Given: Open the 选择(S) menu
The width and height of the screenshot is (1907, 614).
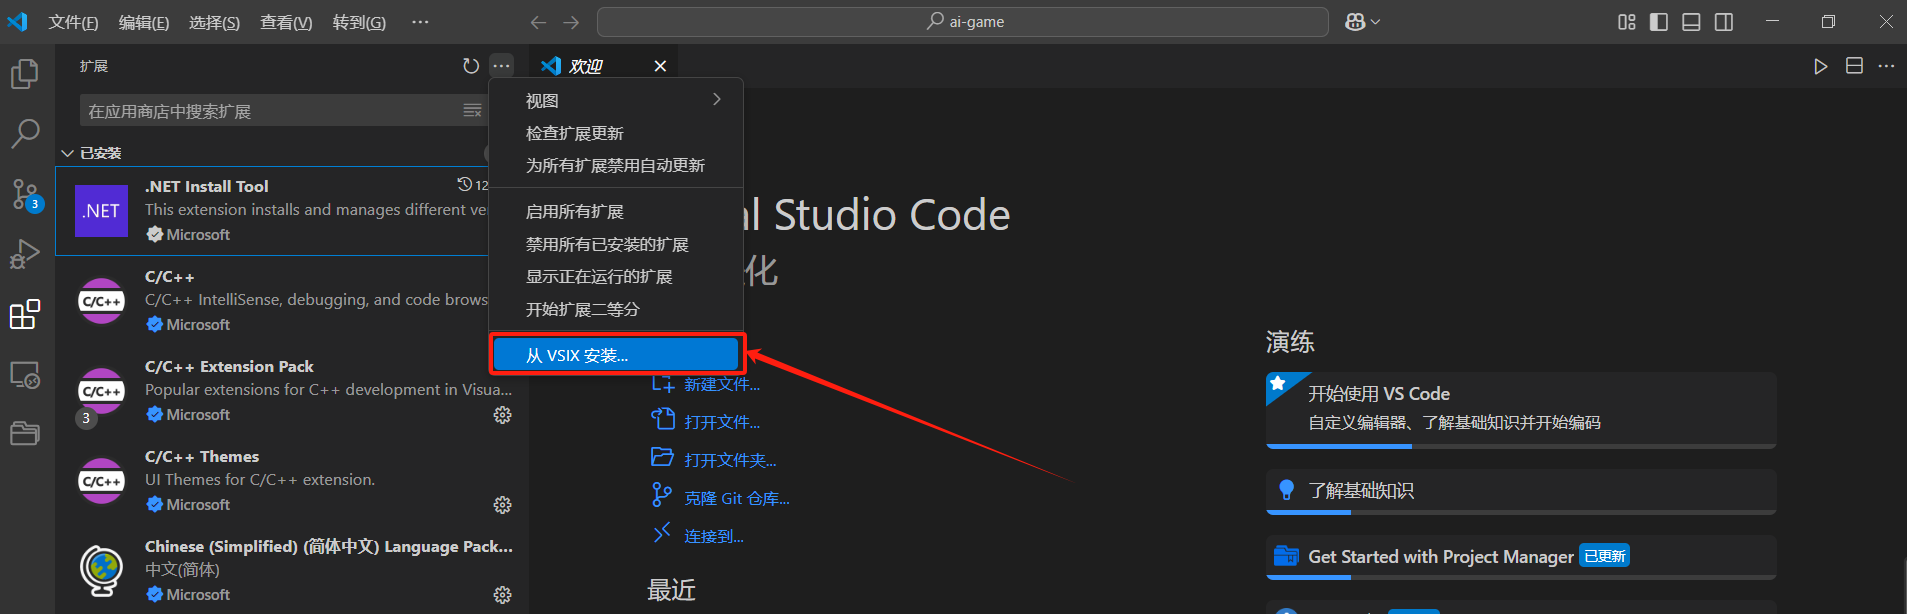Looking at the screenshot, I should tap(214, 22).
